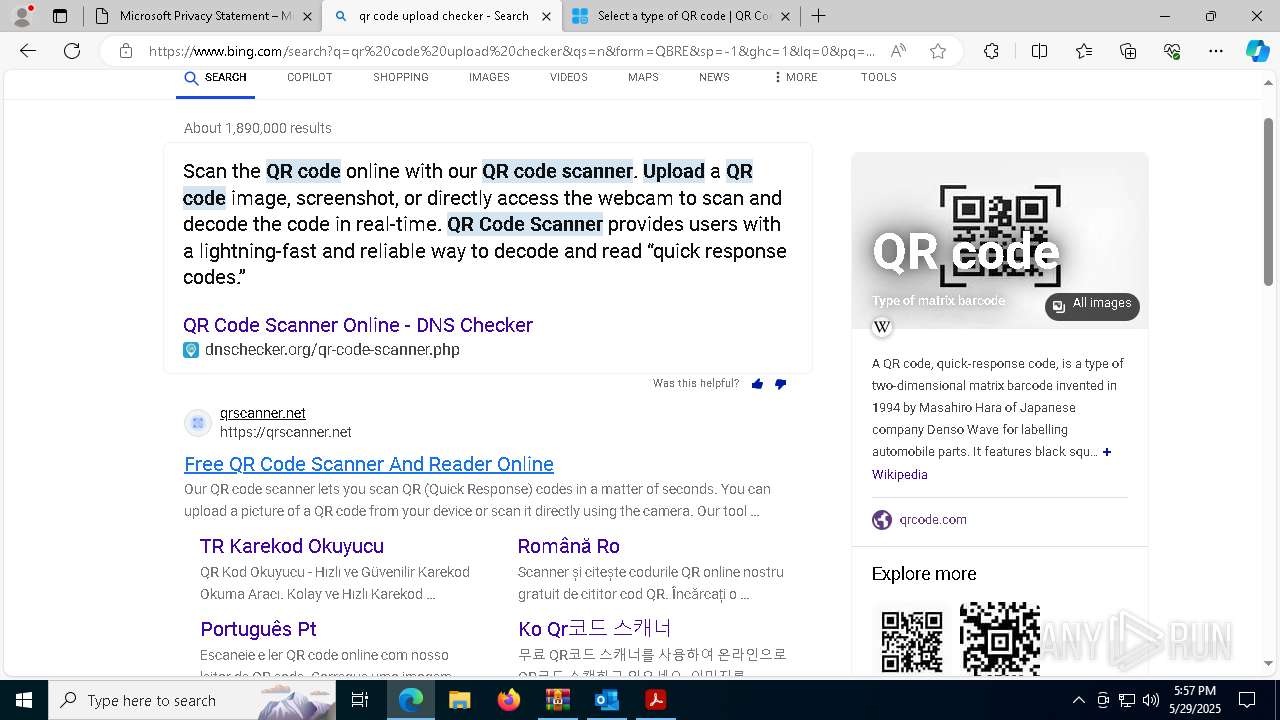Open the tab actions menu icon
Screen dimensions: 1280x720
[x=60, y=16]
